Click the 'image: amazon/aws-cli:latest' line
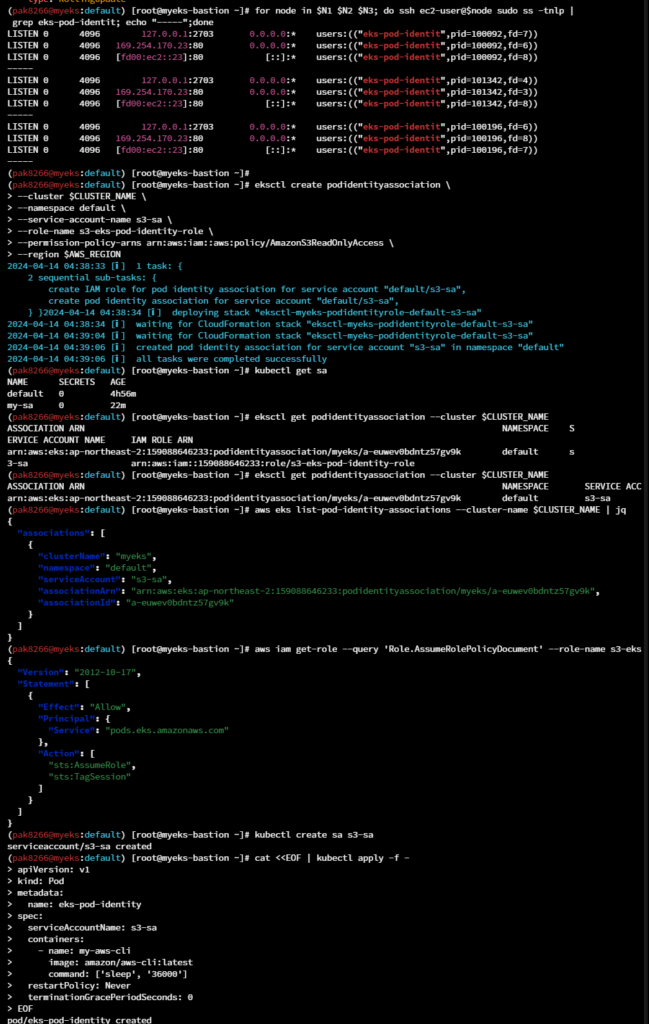Screen dimensions: 649x1024 120,963
